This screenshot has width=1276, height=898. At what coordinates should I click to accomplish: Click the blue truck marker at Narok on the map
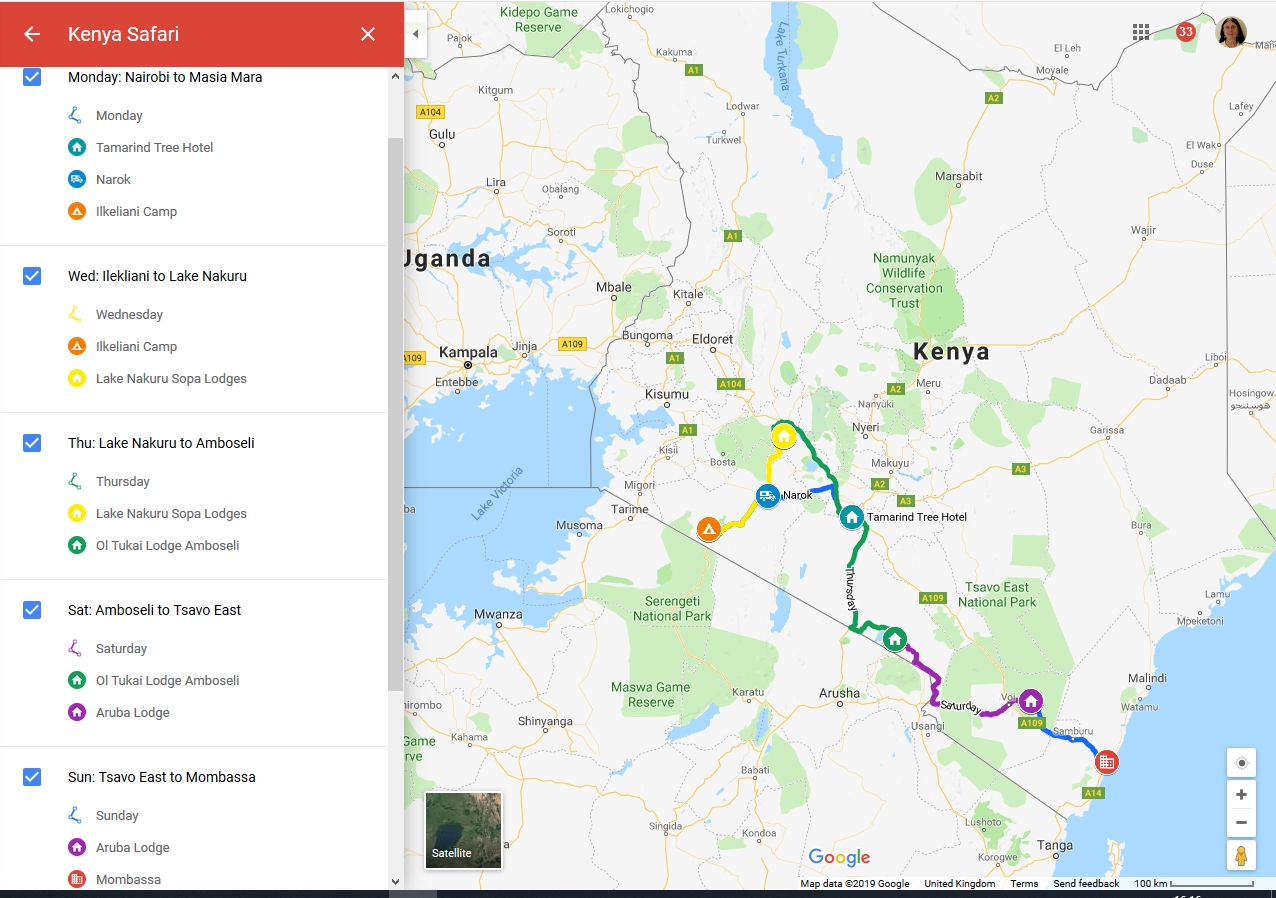pyautogui.click(x=768, y=495)
